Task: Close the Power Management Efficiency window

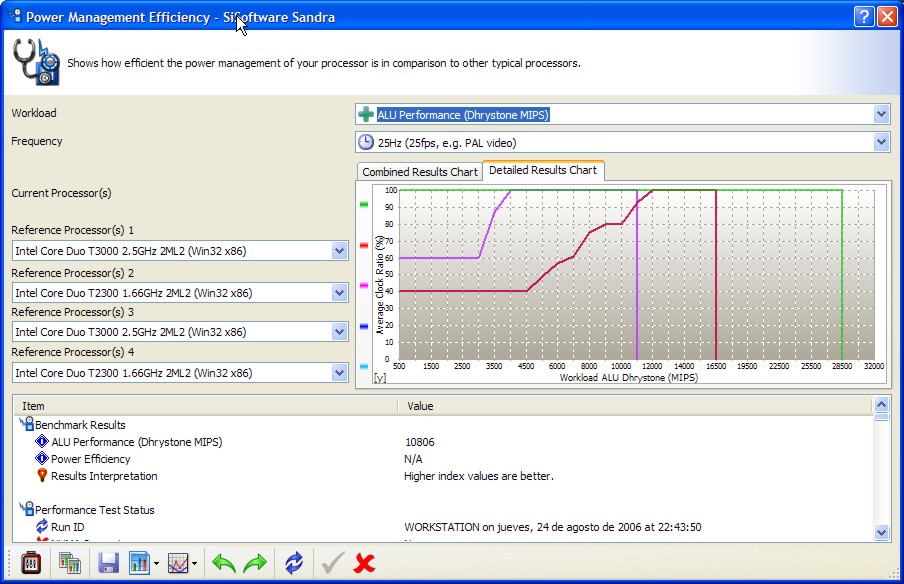Action: [887, 17]
